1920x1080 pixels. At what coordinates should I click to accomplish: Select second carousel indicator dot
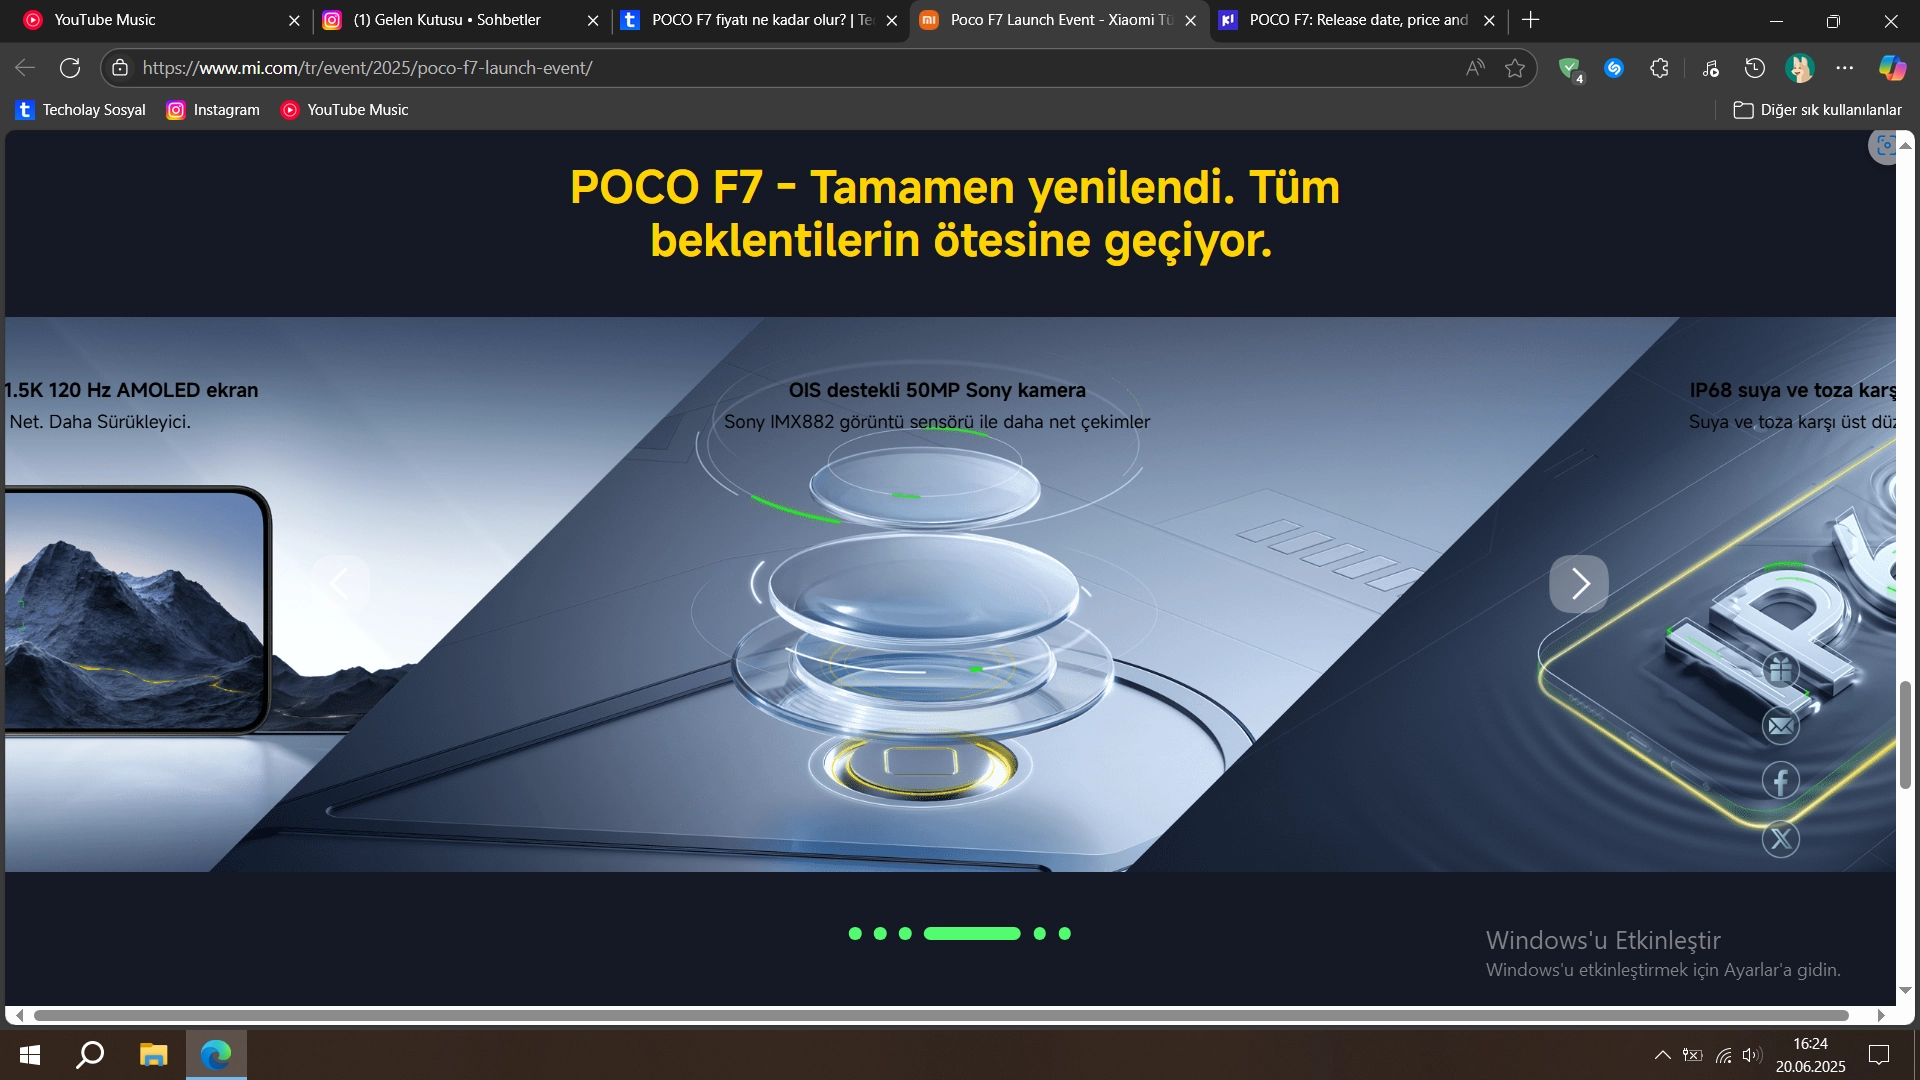tap(880, 934)
